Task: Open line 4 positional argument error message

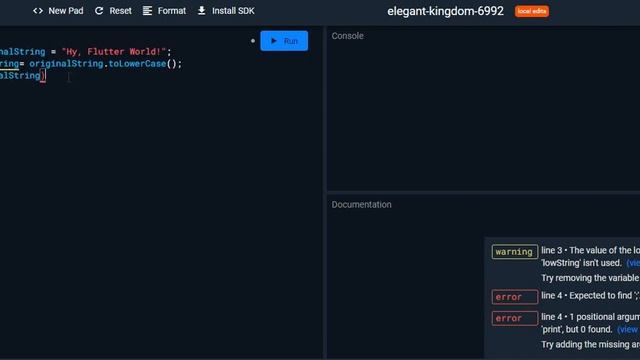Action: click(x=590, y=323)
